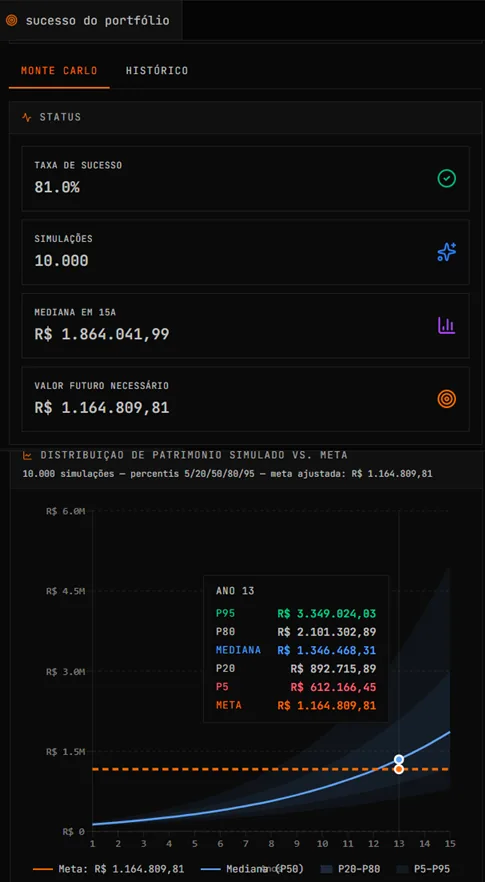Toggle the Meta legend entry
485x882 pixels.
click(109, 868)
